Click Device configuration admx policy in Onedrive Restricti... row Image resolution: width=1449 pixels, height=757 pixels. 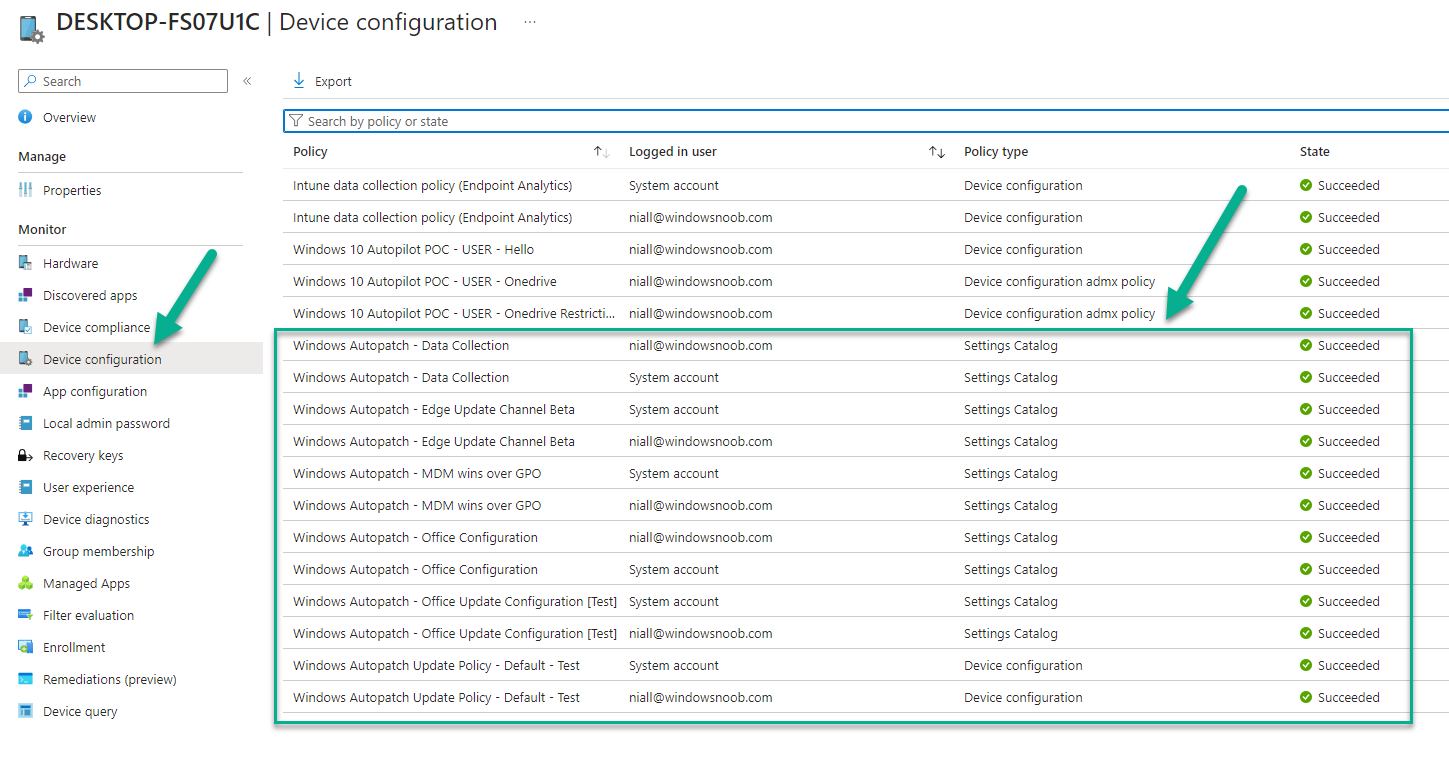click(x=1059, y=313)
